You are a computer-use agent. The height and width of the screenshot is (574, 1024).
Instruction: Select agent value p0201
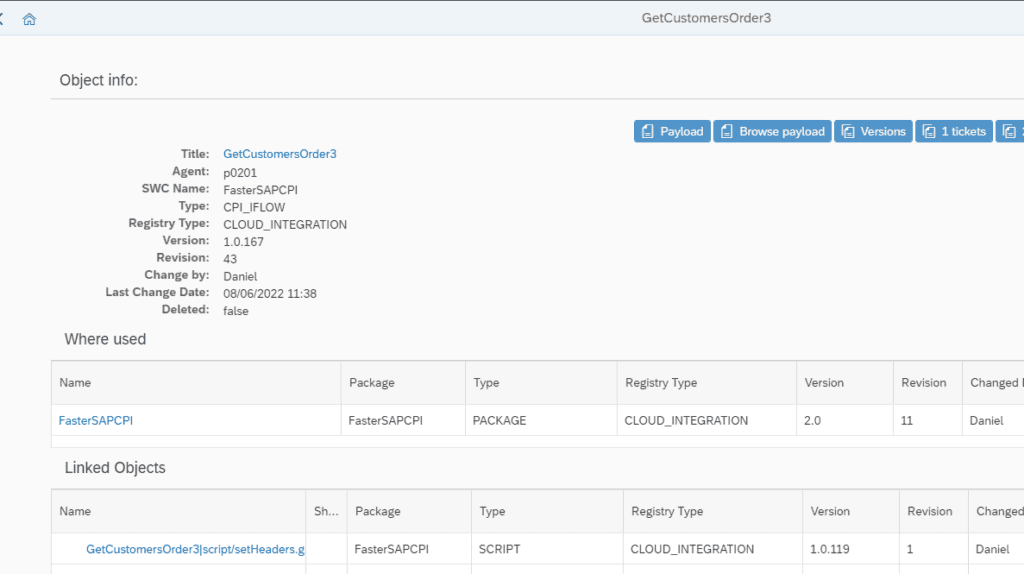pos(240,173)
